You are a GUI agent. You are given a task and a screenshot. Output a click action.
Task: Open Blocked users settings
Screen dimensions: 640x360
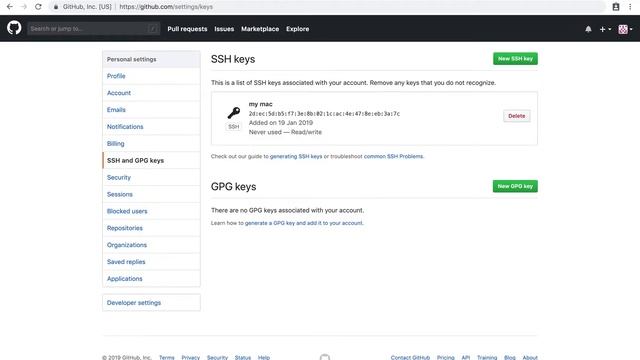tap(151, 211)
